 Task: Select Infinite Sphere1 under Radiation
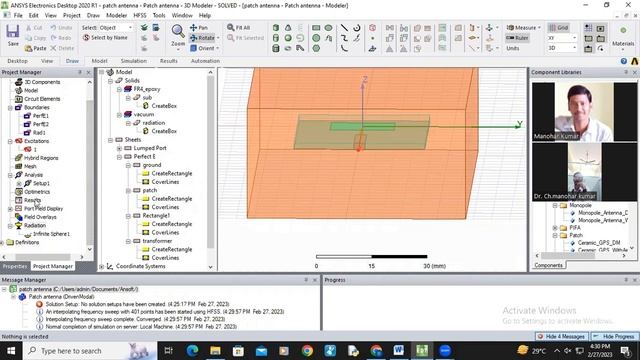51,234
